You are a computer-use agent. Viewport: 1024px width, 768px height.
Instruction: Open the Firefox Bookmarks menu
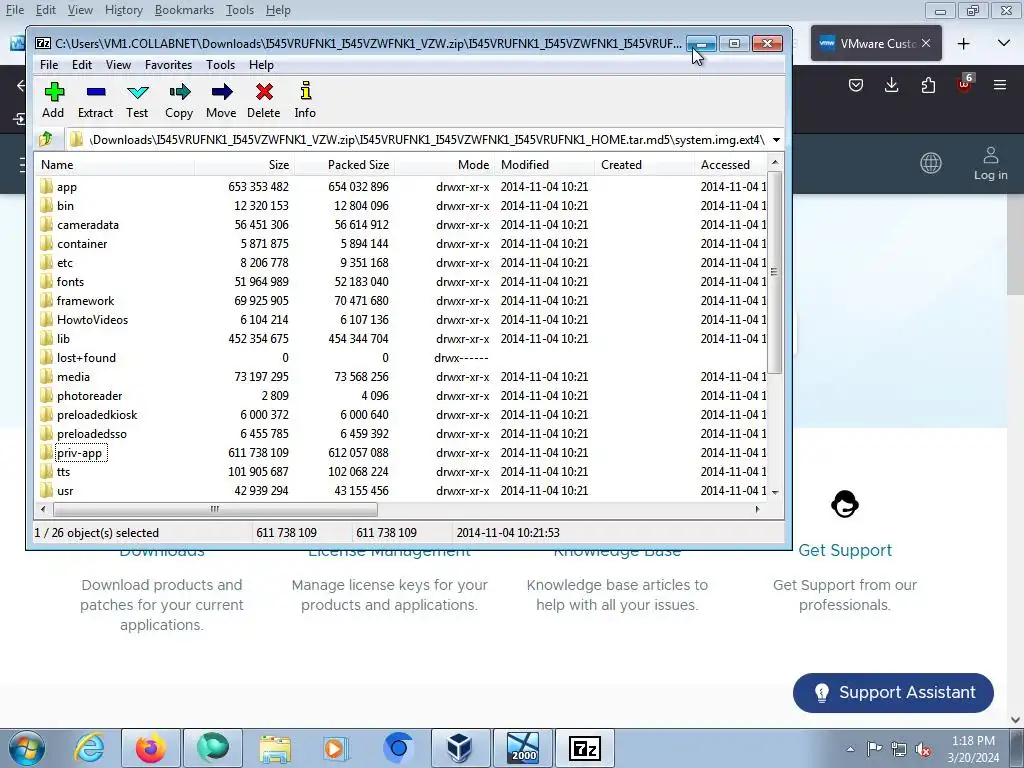coord(184,10)
